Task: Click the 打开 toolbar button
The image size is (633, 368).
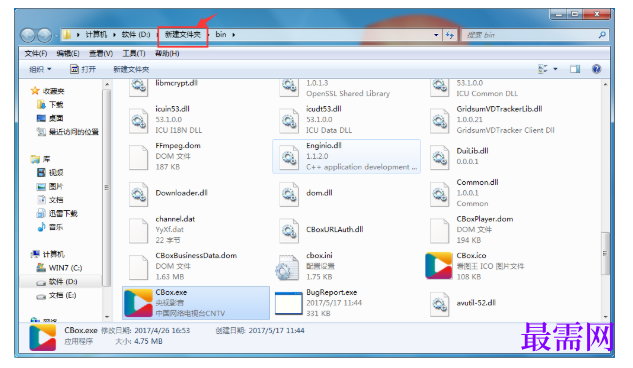Action: tap(83, 69)
